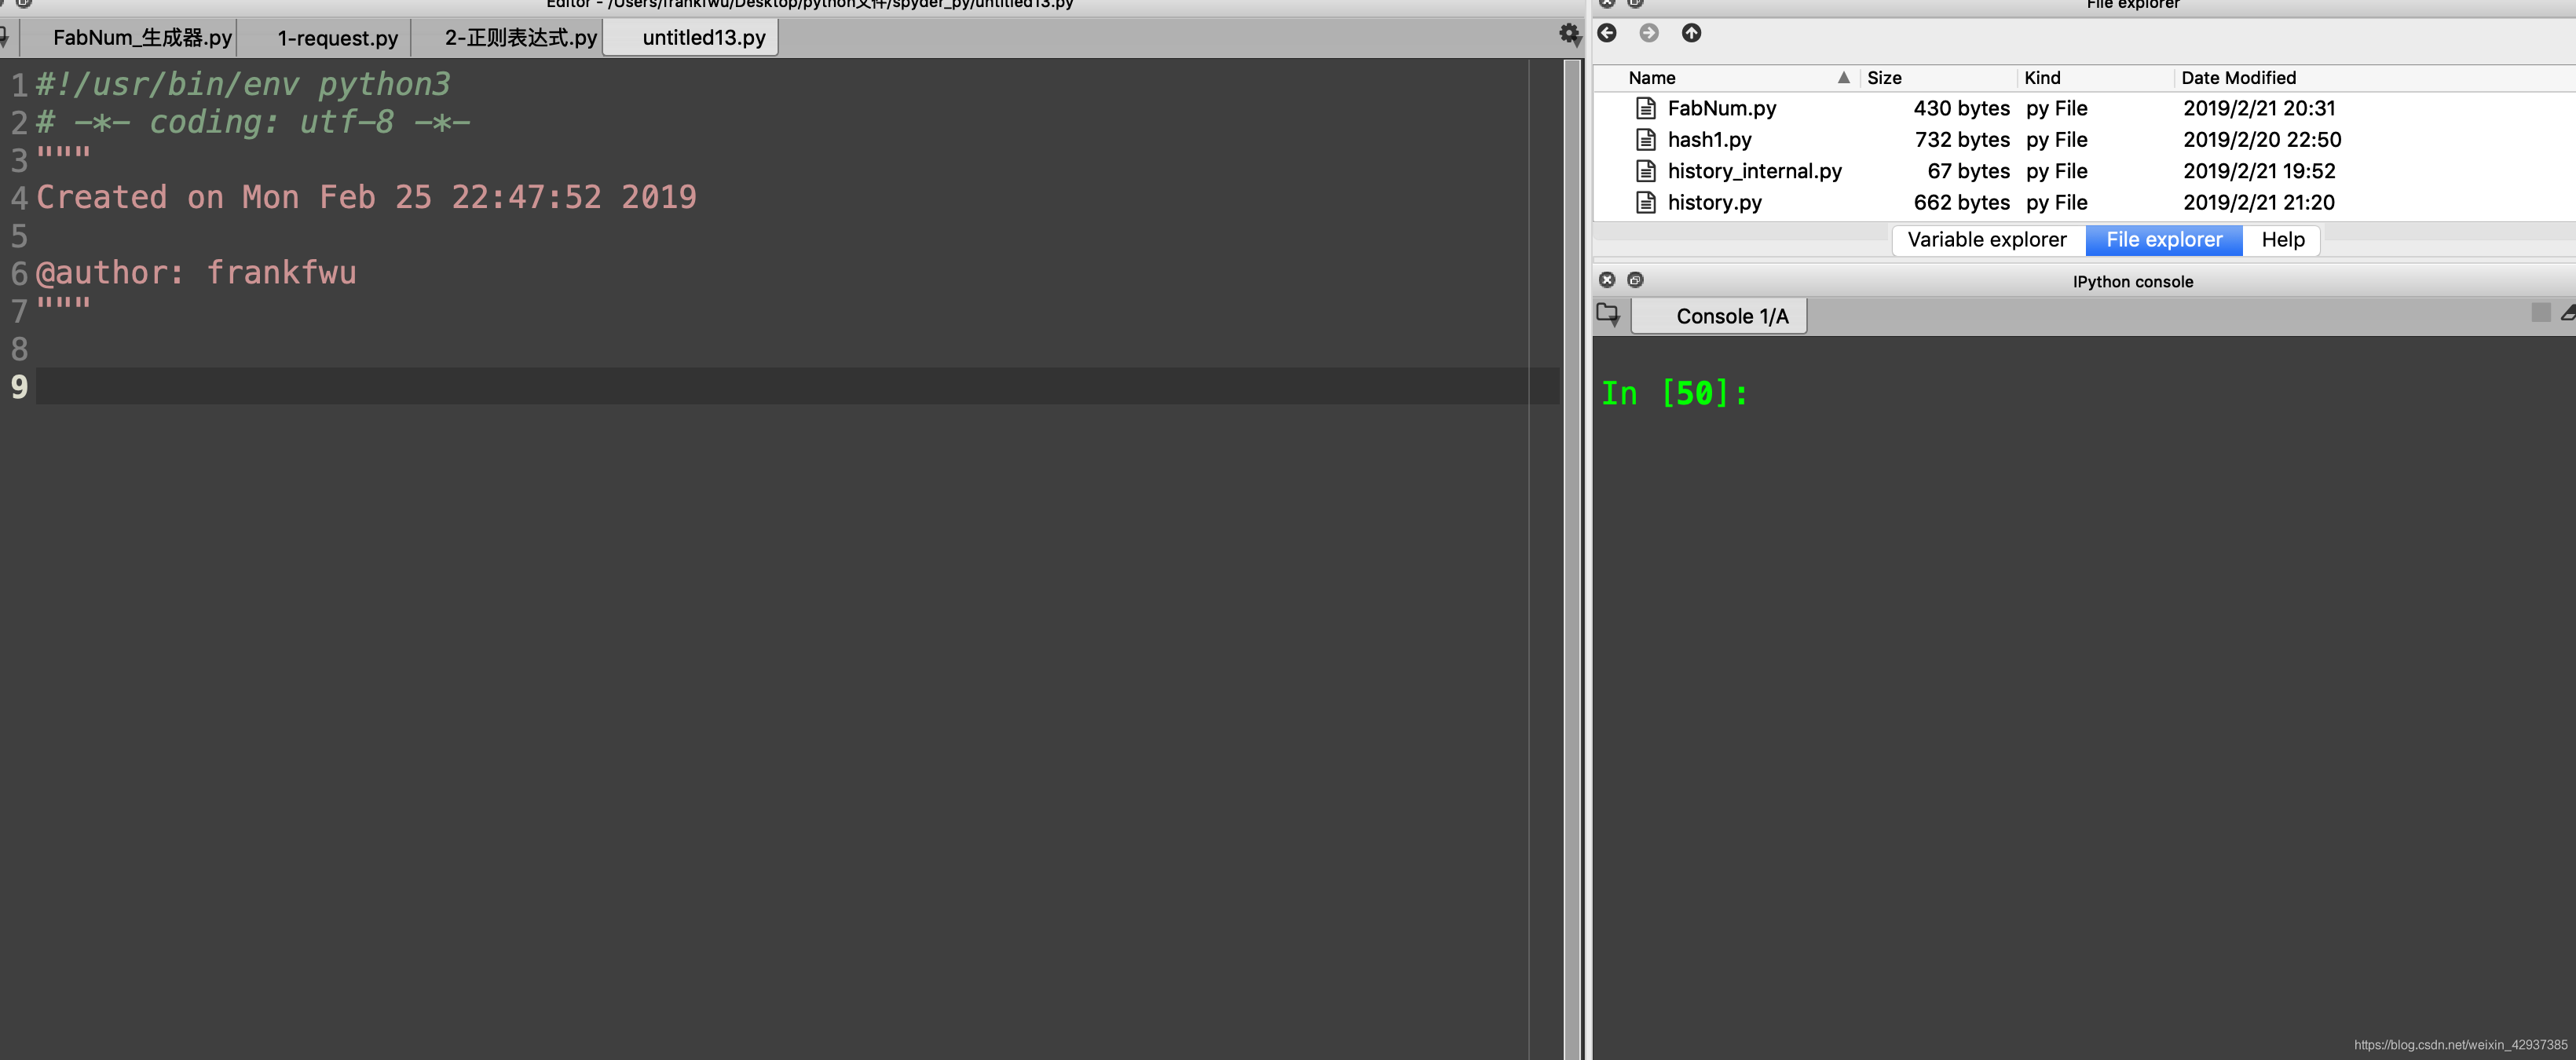Click line number 5 in gutter
Screen dimensions: 2576x1060
[x=19, y=236]
